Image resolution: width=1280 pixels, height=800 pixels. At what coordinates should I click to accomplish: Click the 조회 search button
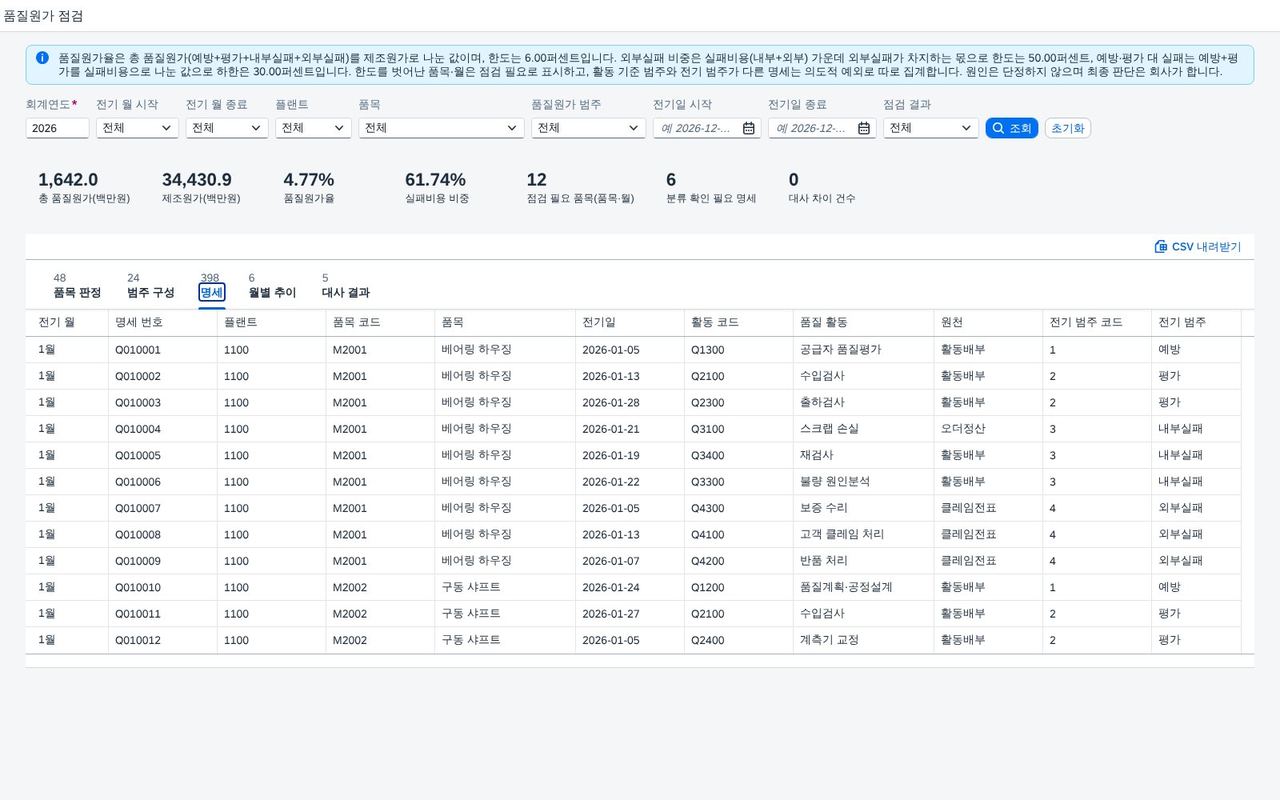click(1012, 128)
